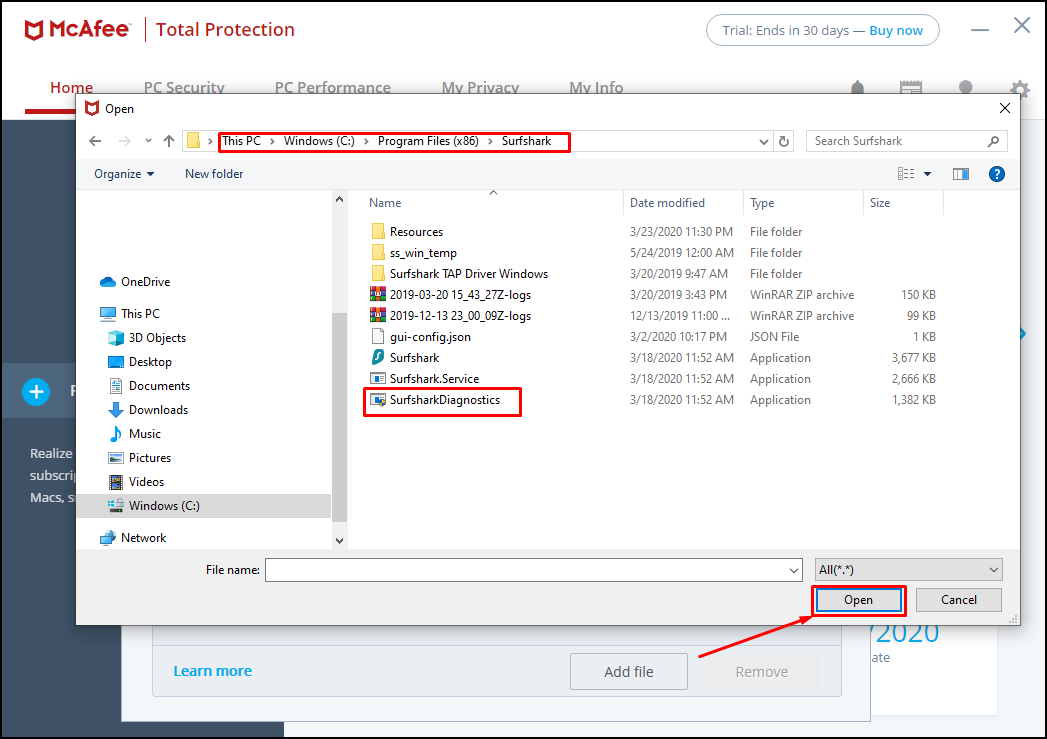1047x739 pixels.
Task: Open the McAfee subscription calendar icon
Action: tap(911, 88)
